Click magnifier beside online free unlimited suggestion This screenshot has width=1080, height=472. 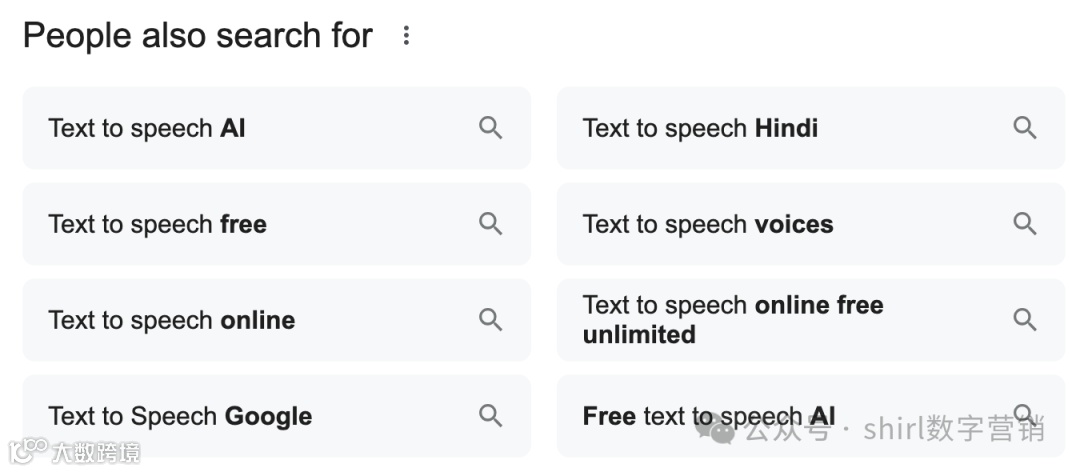(x=1024, y=320)
